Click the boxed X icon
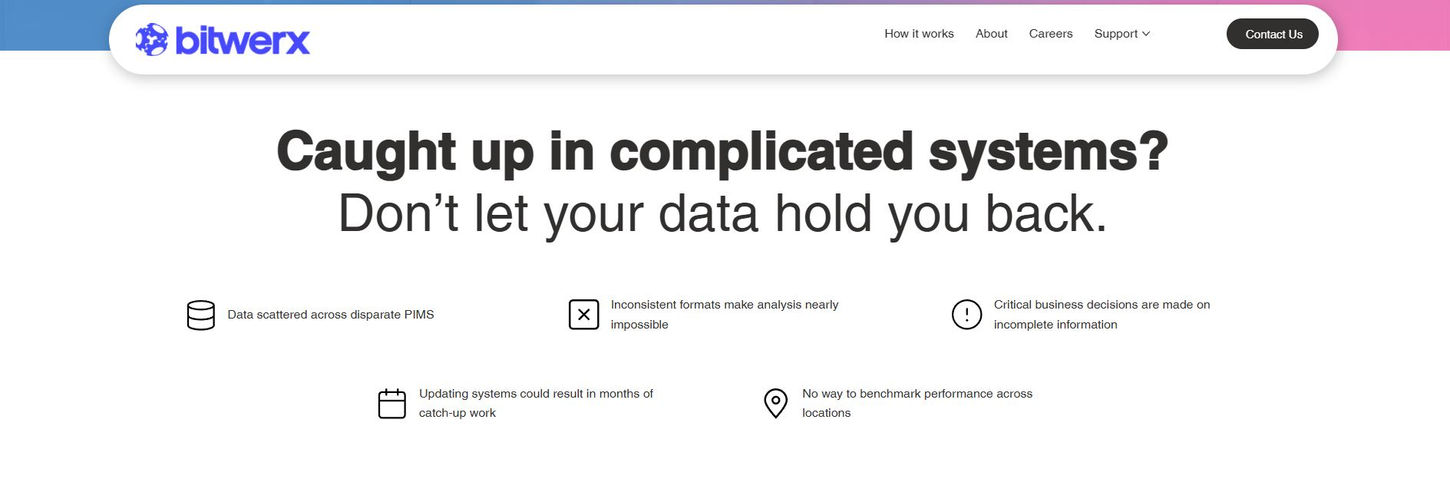Screen dimensions: 1450x492 (x=584, y=315)
